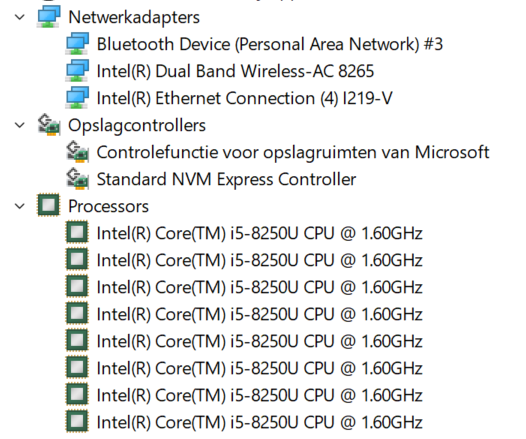The height and width of the screenshot is (439, 526).
Task: Collapse the Opslagcontrollers category
Action: [20, 125]
